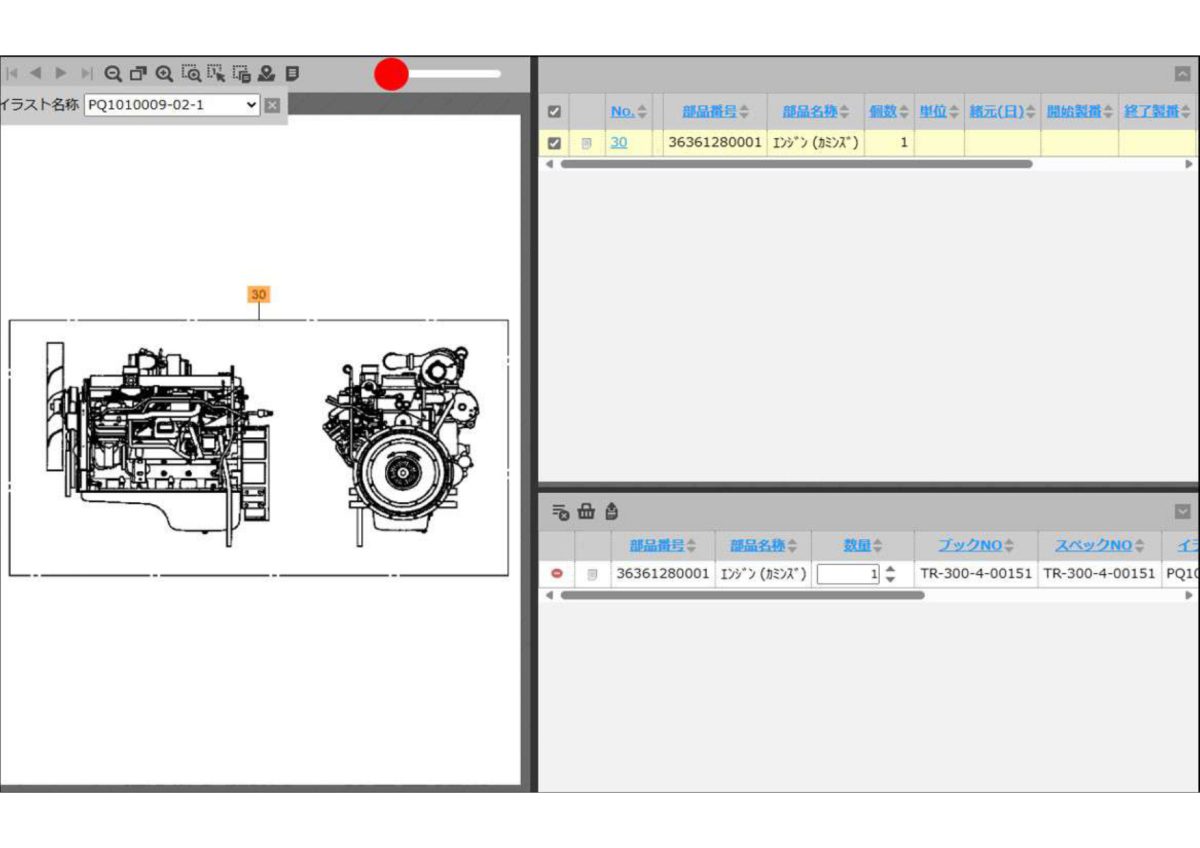1200x848 pixels.
Task: Uncheck the checkbox for row No. 30
Action: (x=555, y=143)
